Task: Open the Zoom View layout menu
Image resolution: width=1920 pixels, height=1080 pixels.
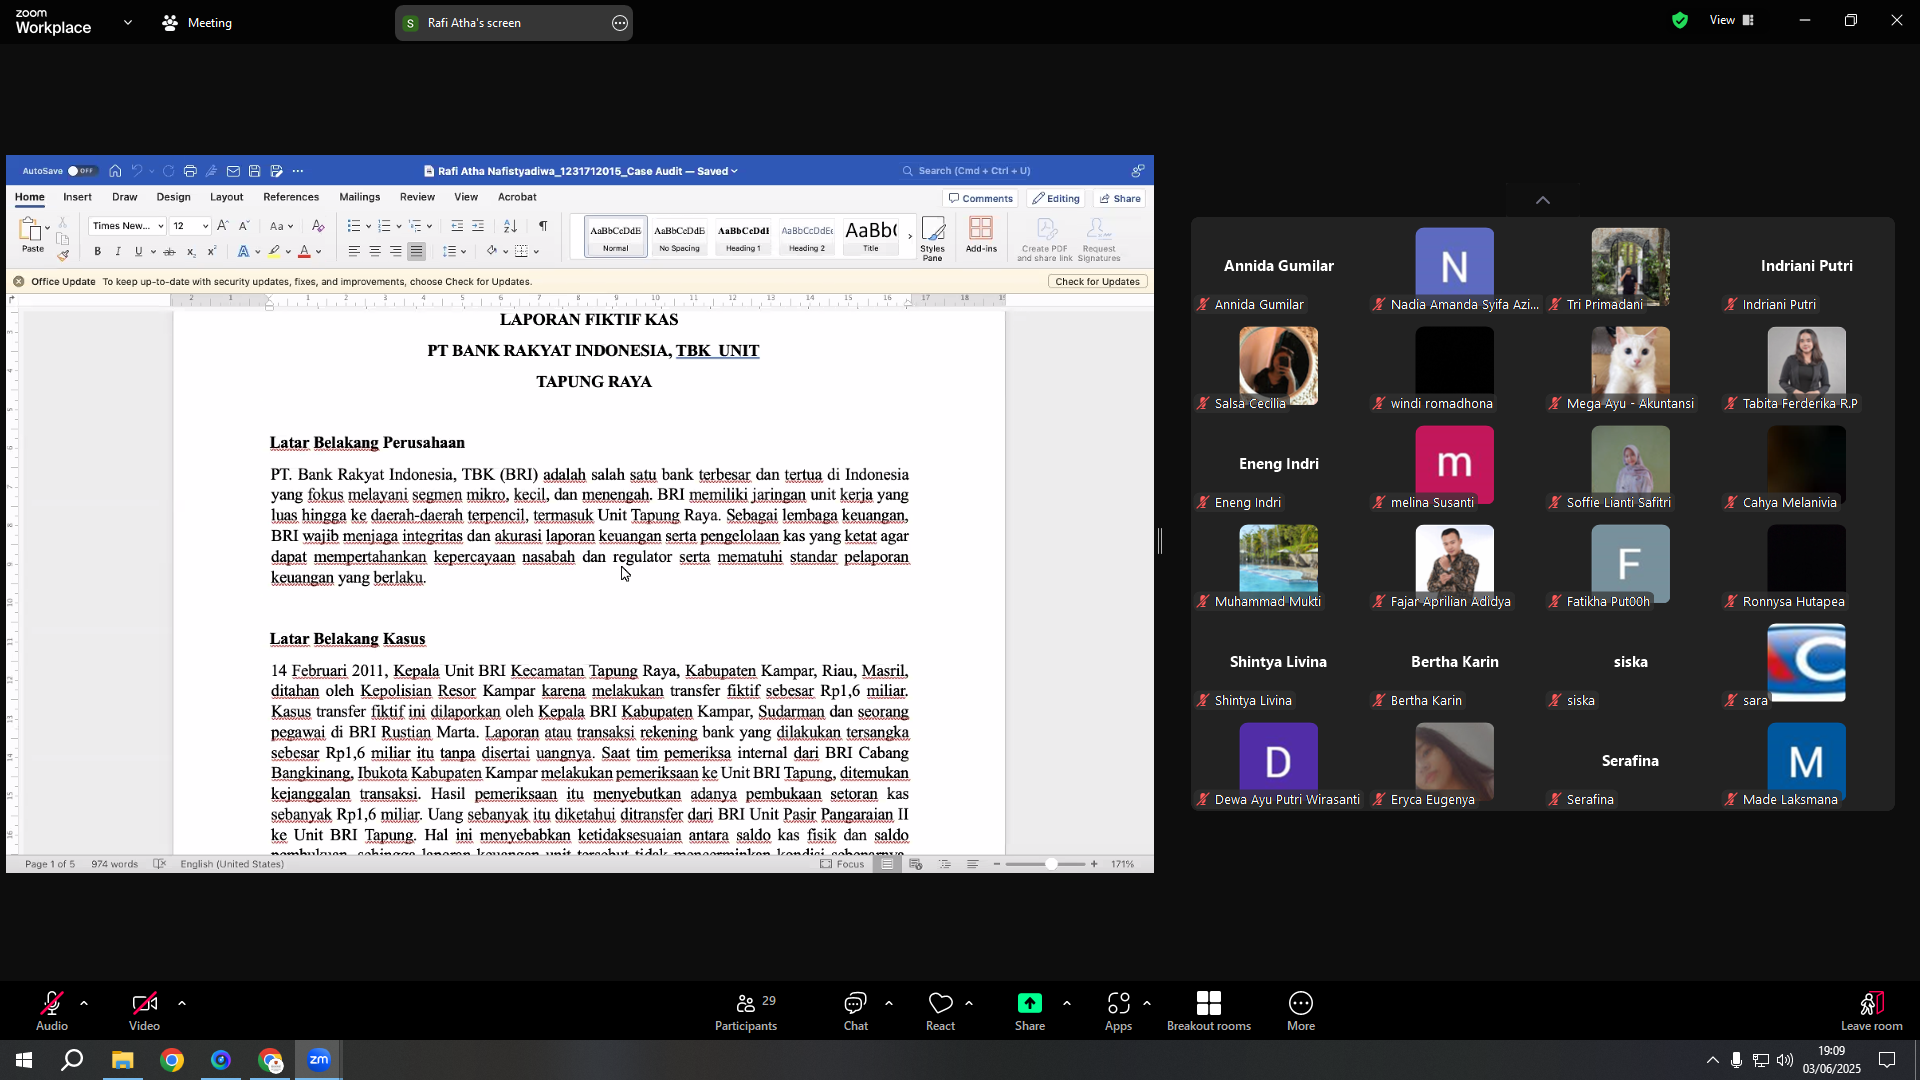Action: (x=1732, y=20)
